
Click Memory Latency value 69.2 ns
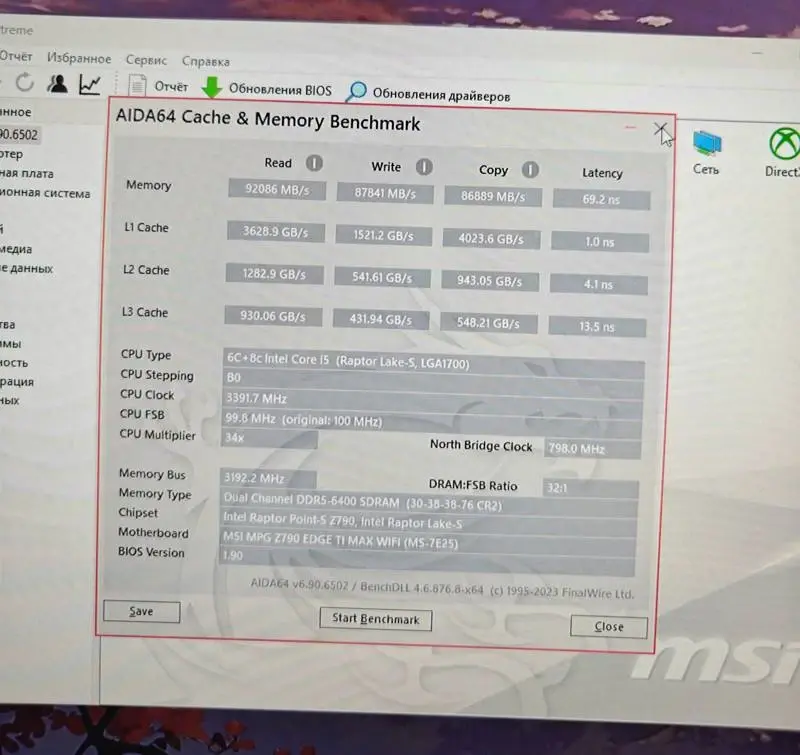click(x=602, y=199)
